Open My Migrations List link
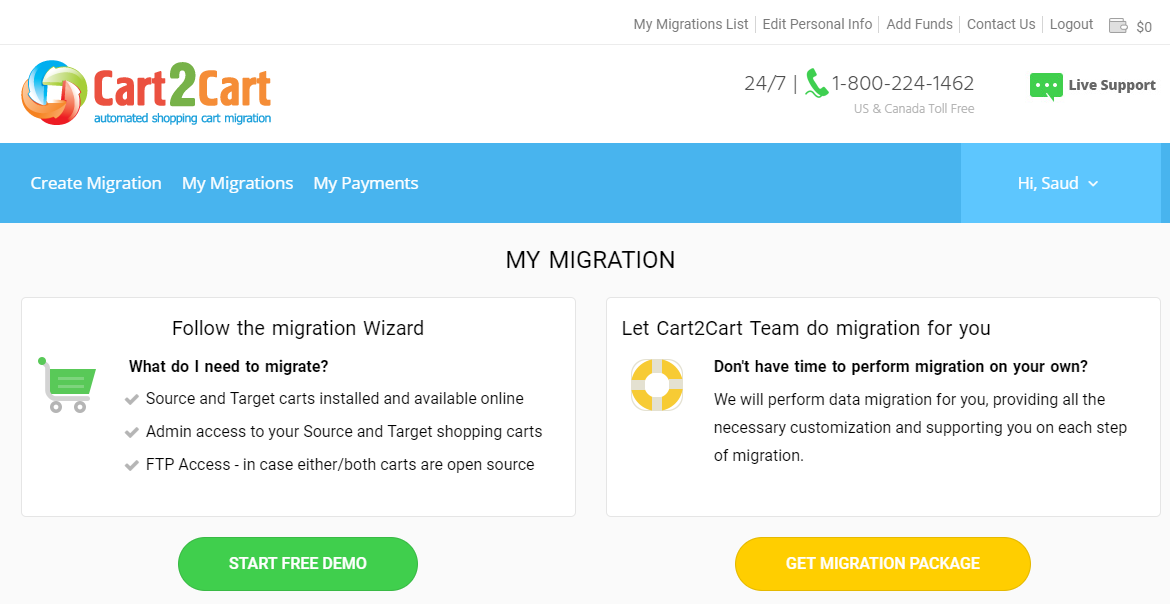Viewport: 1170px width, 604px height. coord(691,25)
